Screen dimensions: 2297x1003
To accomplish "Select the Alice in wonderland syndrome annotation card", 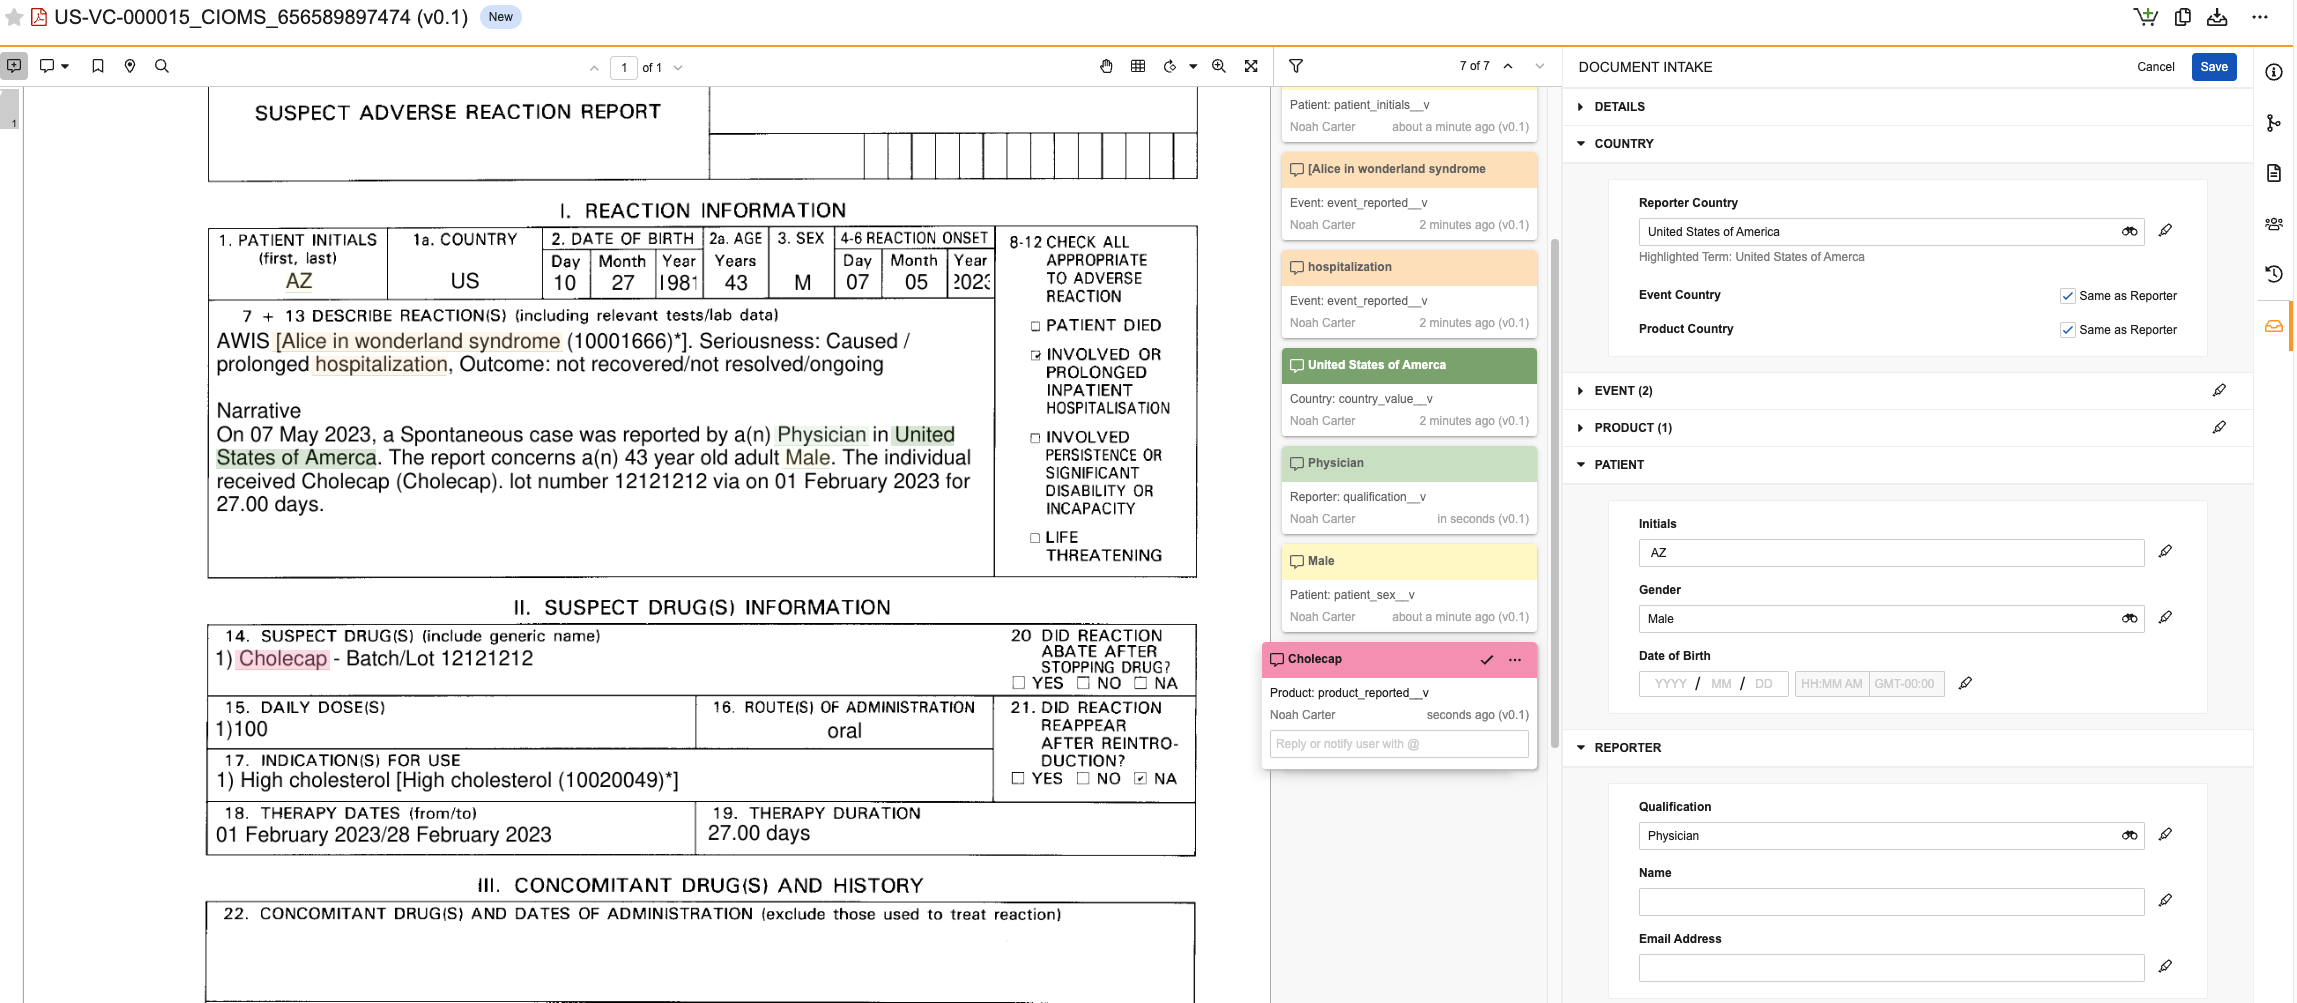I will point(1409,196).
